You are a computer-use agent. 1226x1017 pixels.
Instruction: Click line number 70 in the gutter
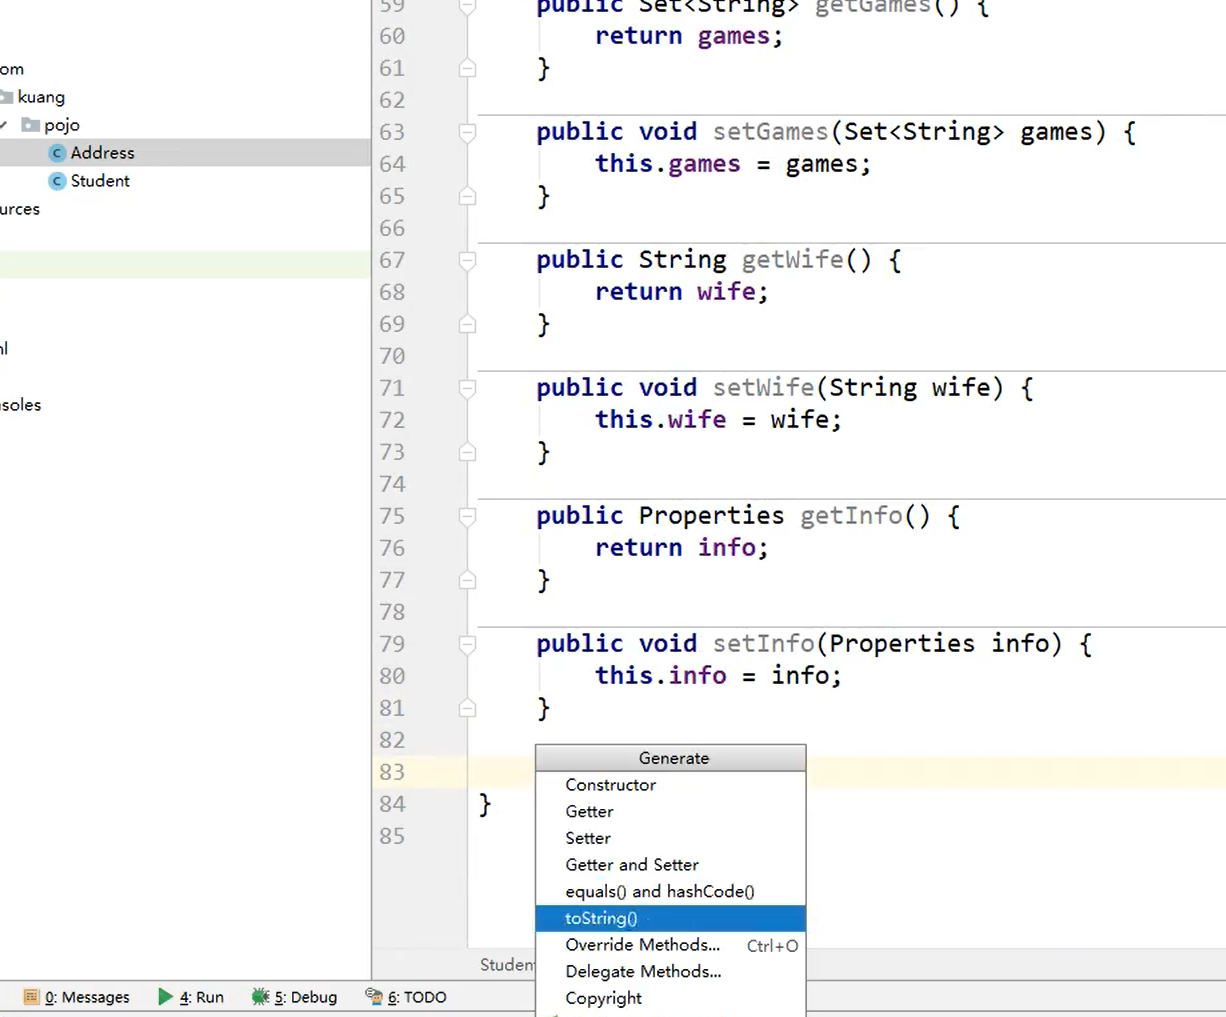coord(392,356)
